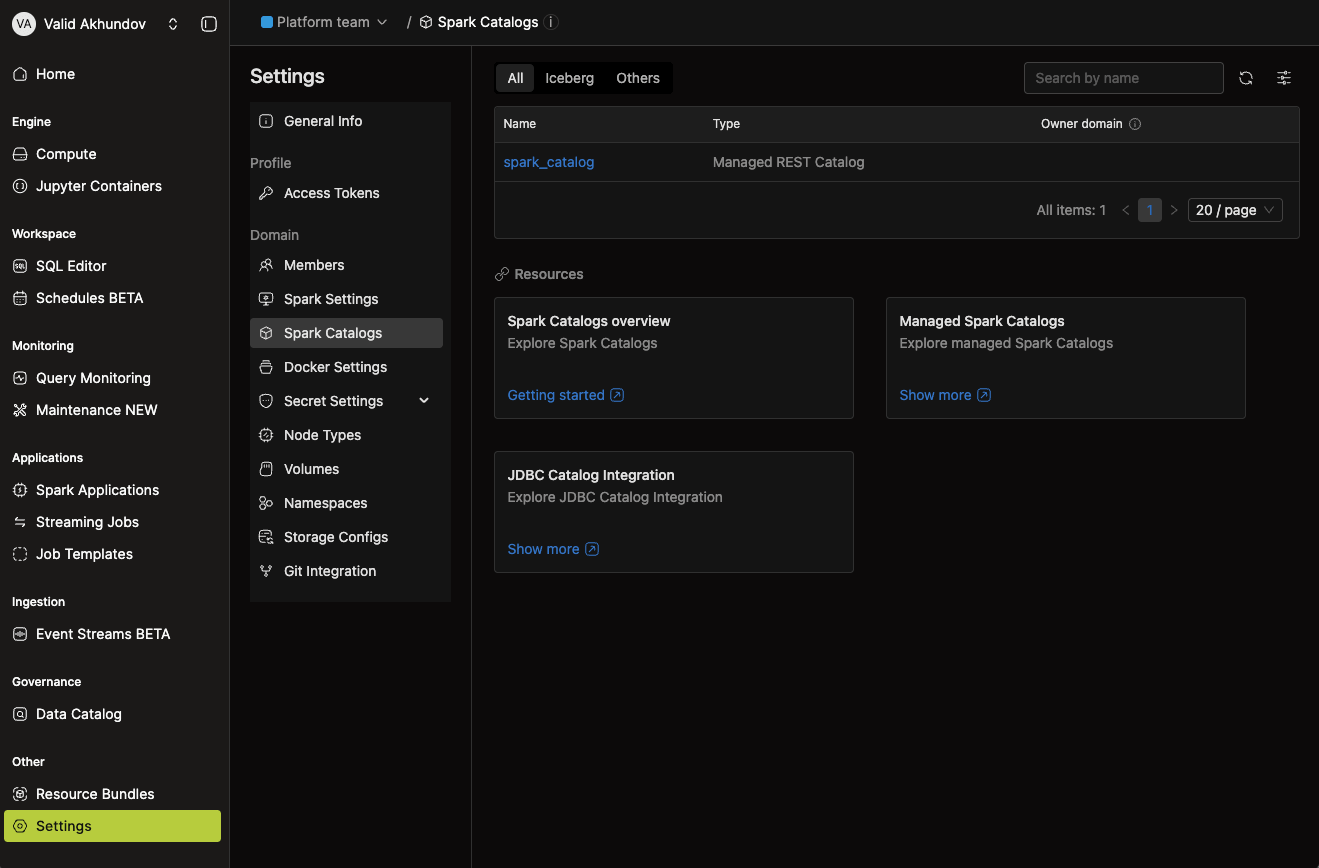This screenshot has width=1319, height=868.
Task: Click the Schedules calendar icon
Action: (x=20, y=298)
